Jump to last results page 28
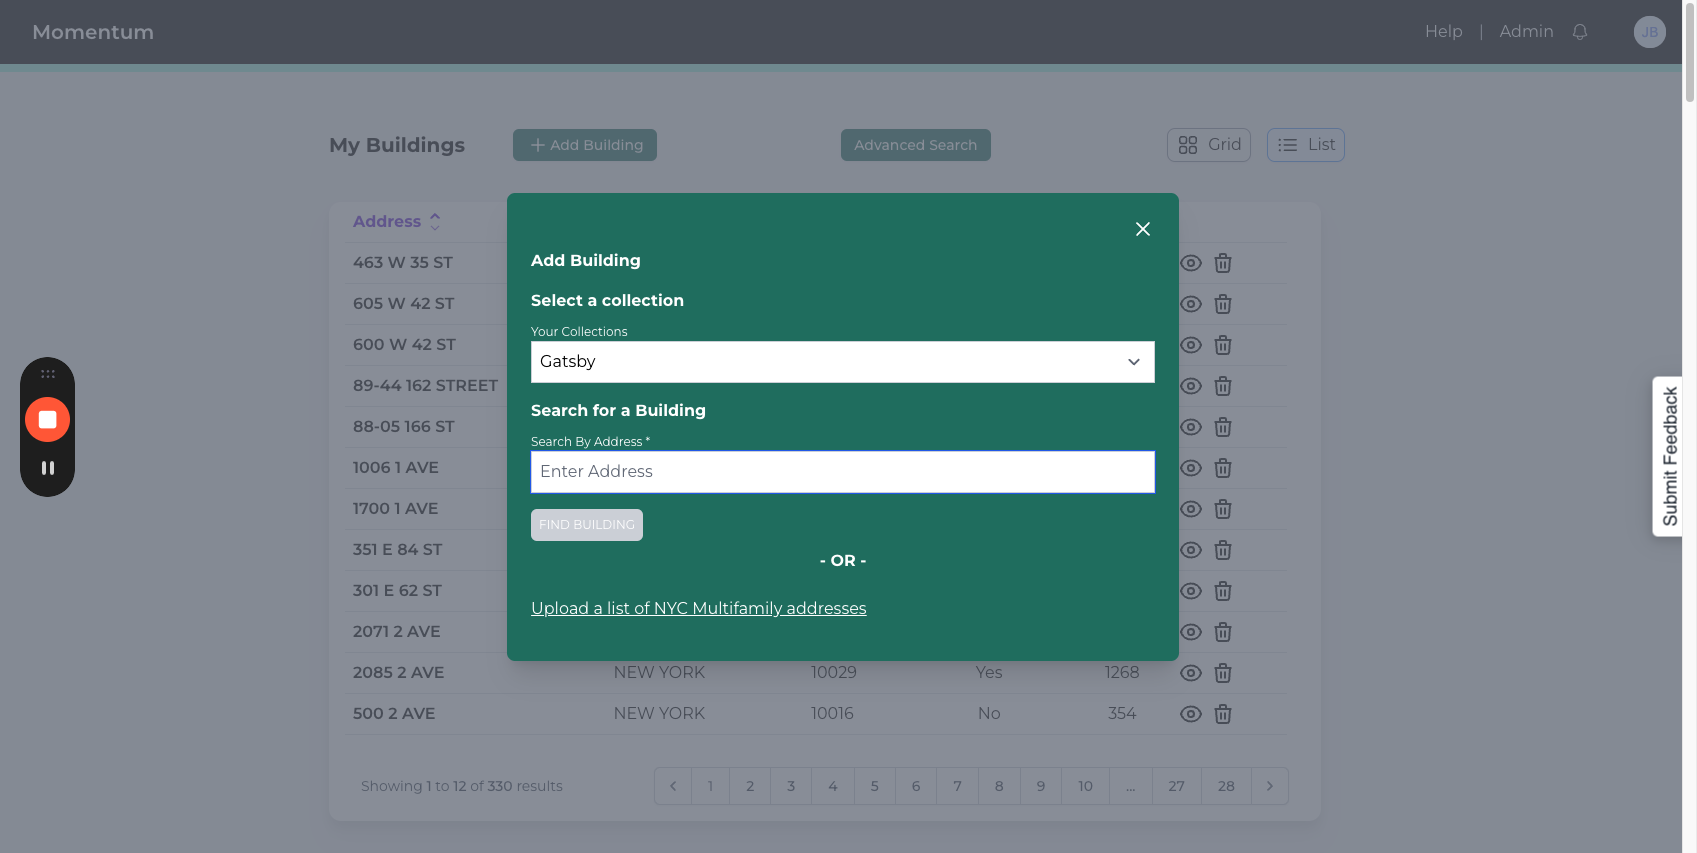Screen dimensions: 1697x853 tap(1226, 786)
